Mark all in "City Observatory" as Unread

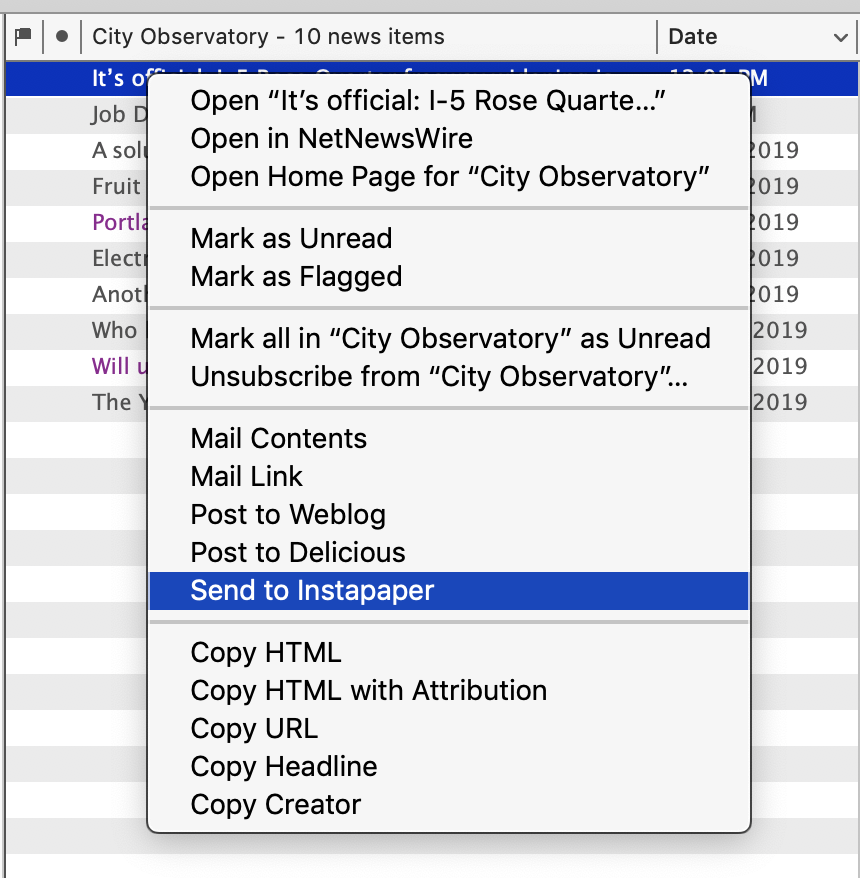point(448,339)
